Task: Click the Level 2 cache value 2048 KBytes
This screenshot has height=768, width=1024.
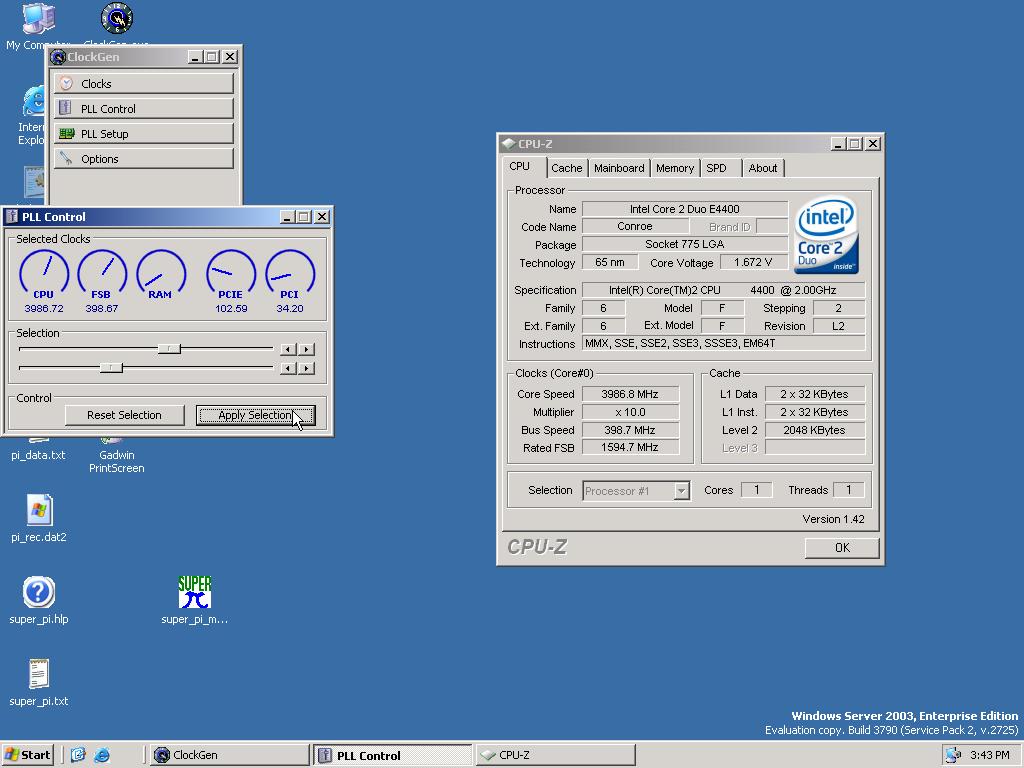Action: tap(814, 430)
